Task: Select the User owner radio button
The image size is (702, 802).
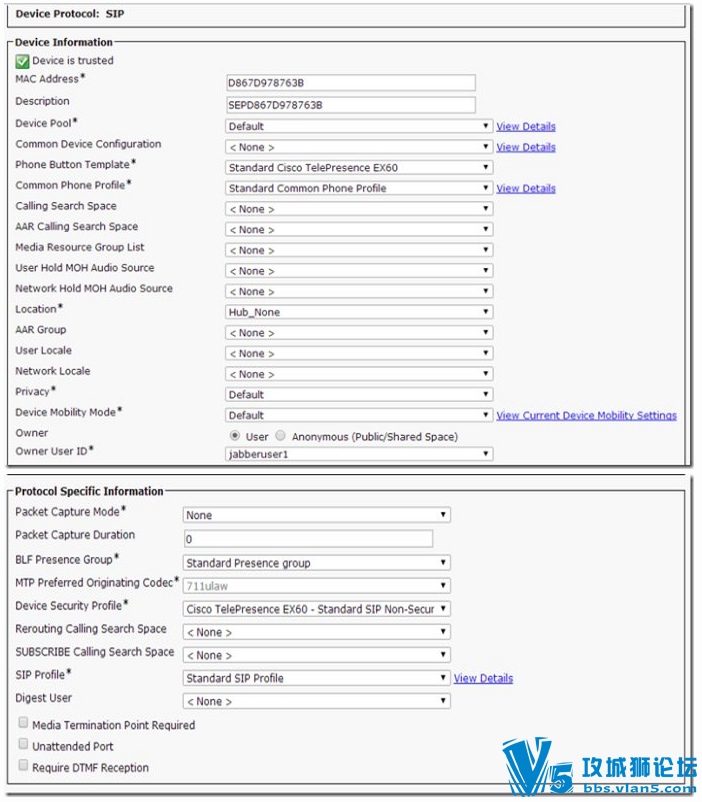Action: click(235, 436)
